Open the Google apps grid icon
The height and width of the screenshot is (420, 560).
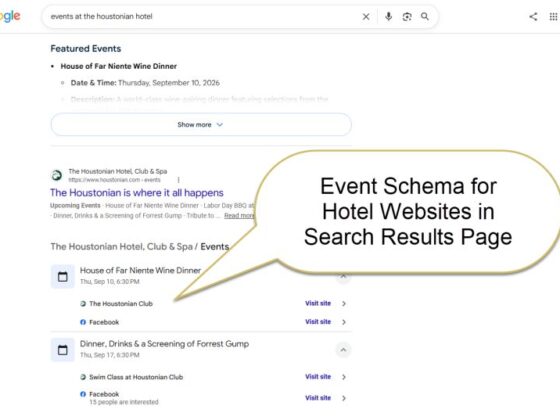[553, 16]
